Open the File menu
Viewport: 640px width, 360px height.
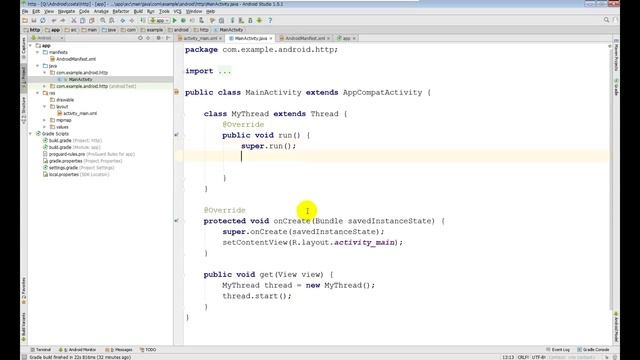(25, 11)
